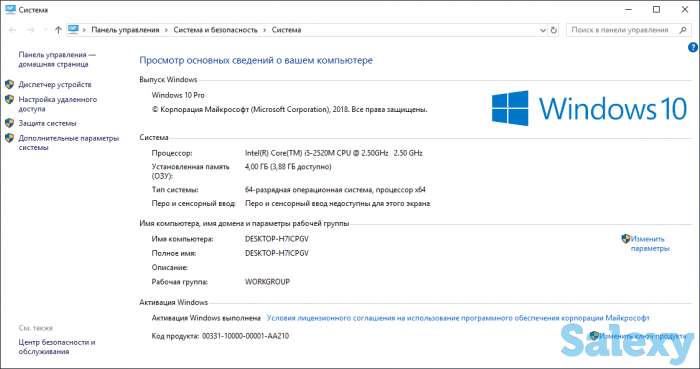Open 'Панель управления — домашняя страница' link
Viewport: 700px width, 369px height.
click(x=57, y=59)
